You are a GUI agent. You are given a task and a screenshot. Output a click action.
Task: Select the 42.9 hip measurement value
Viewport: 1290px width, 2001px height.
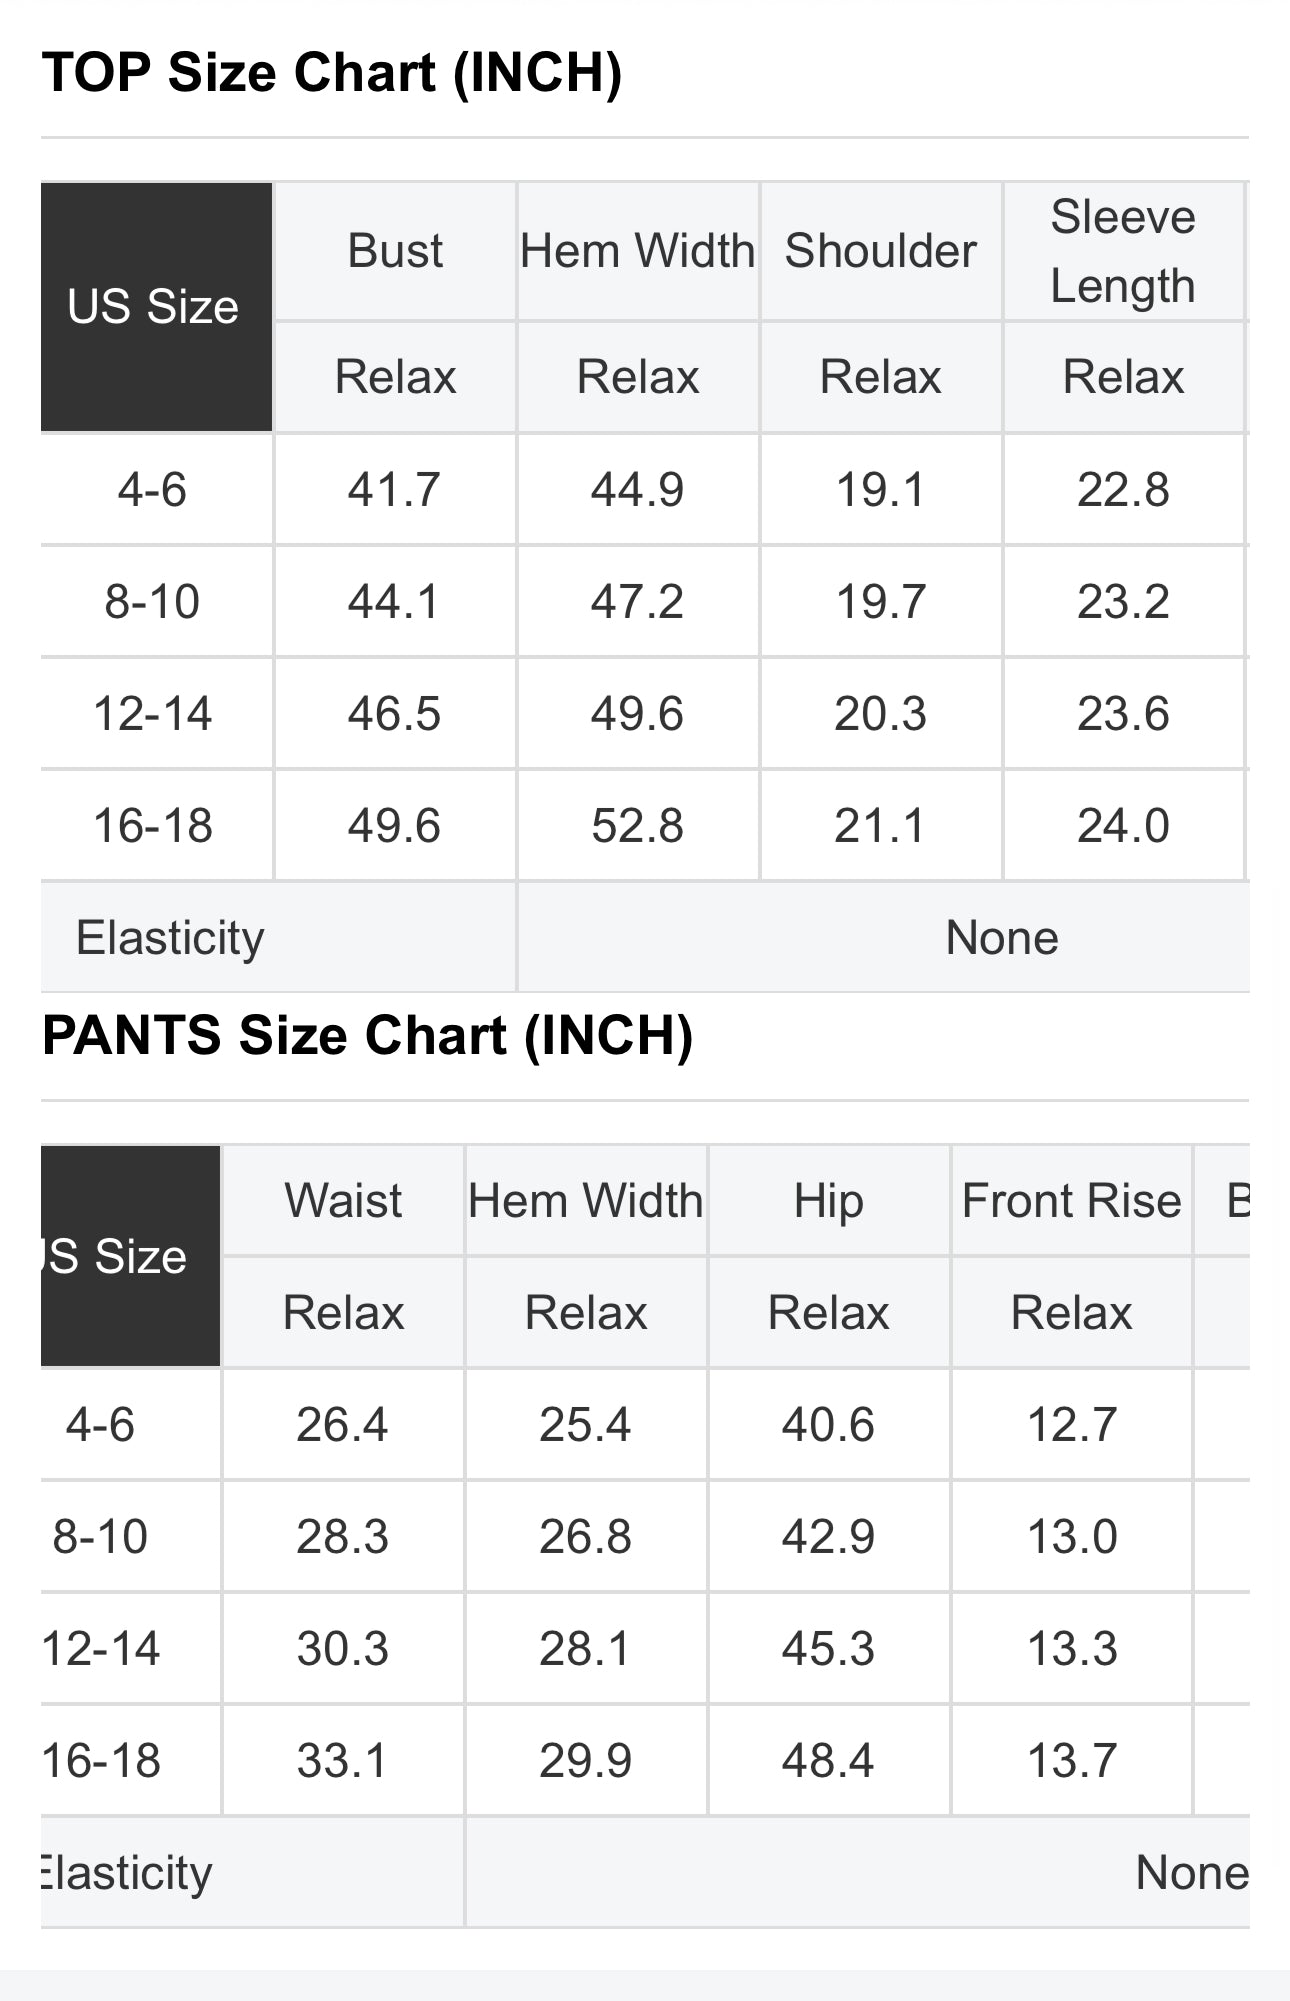pyautogui.click(x=828, y=1536)
